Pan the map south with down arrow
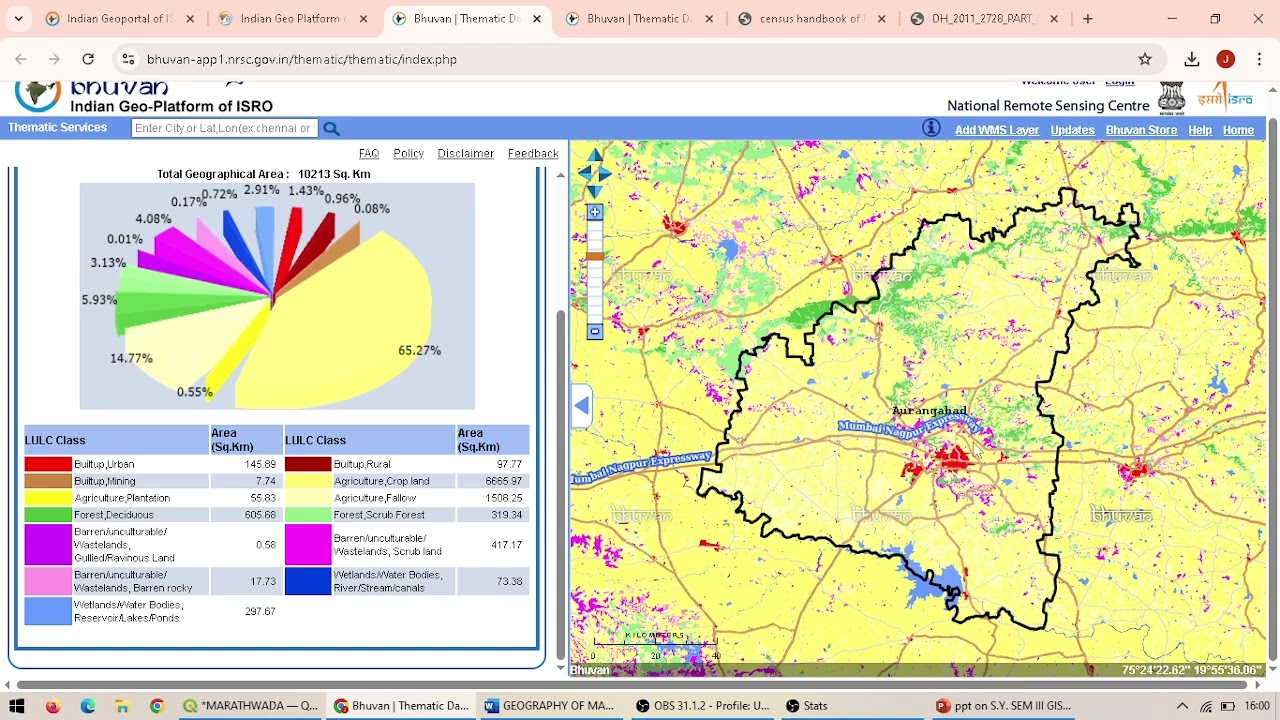This screenshot has height=720, width=1280. point(595,191)
